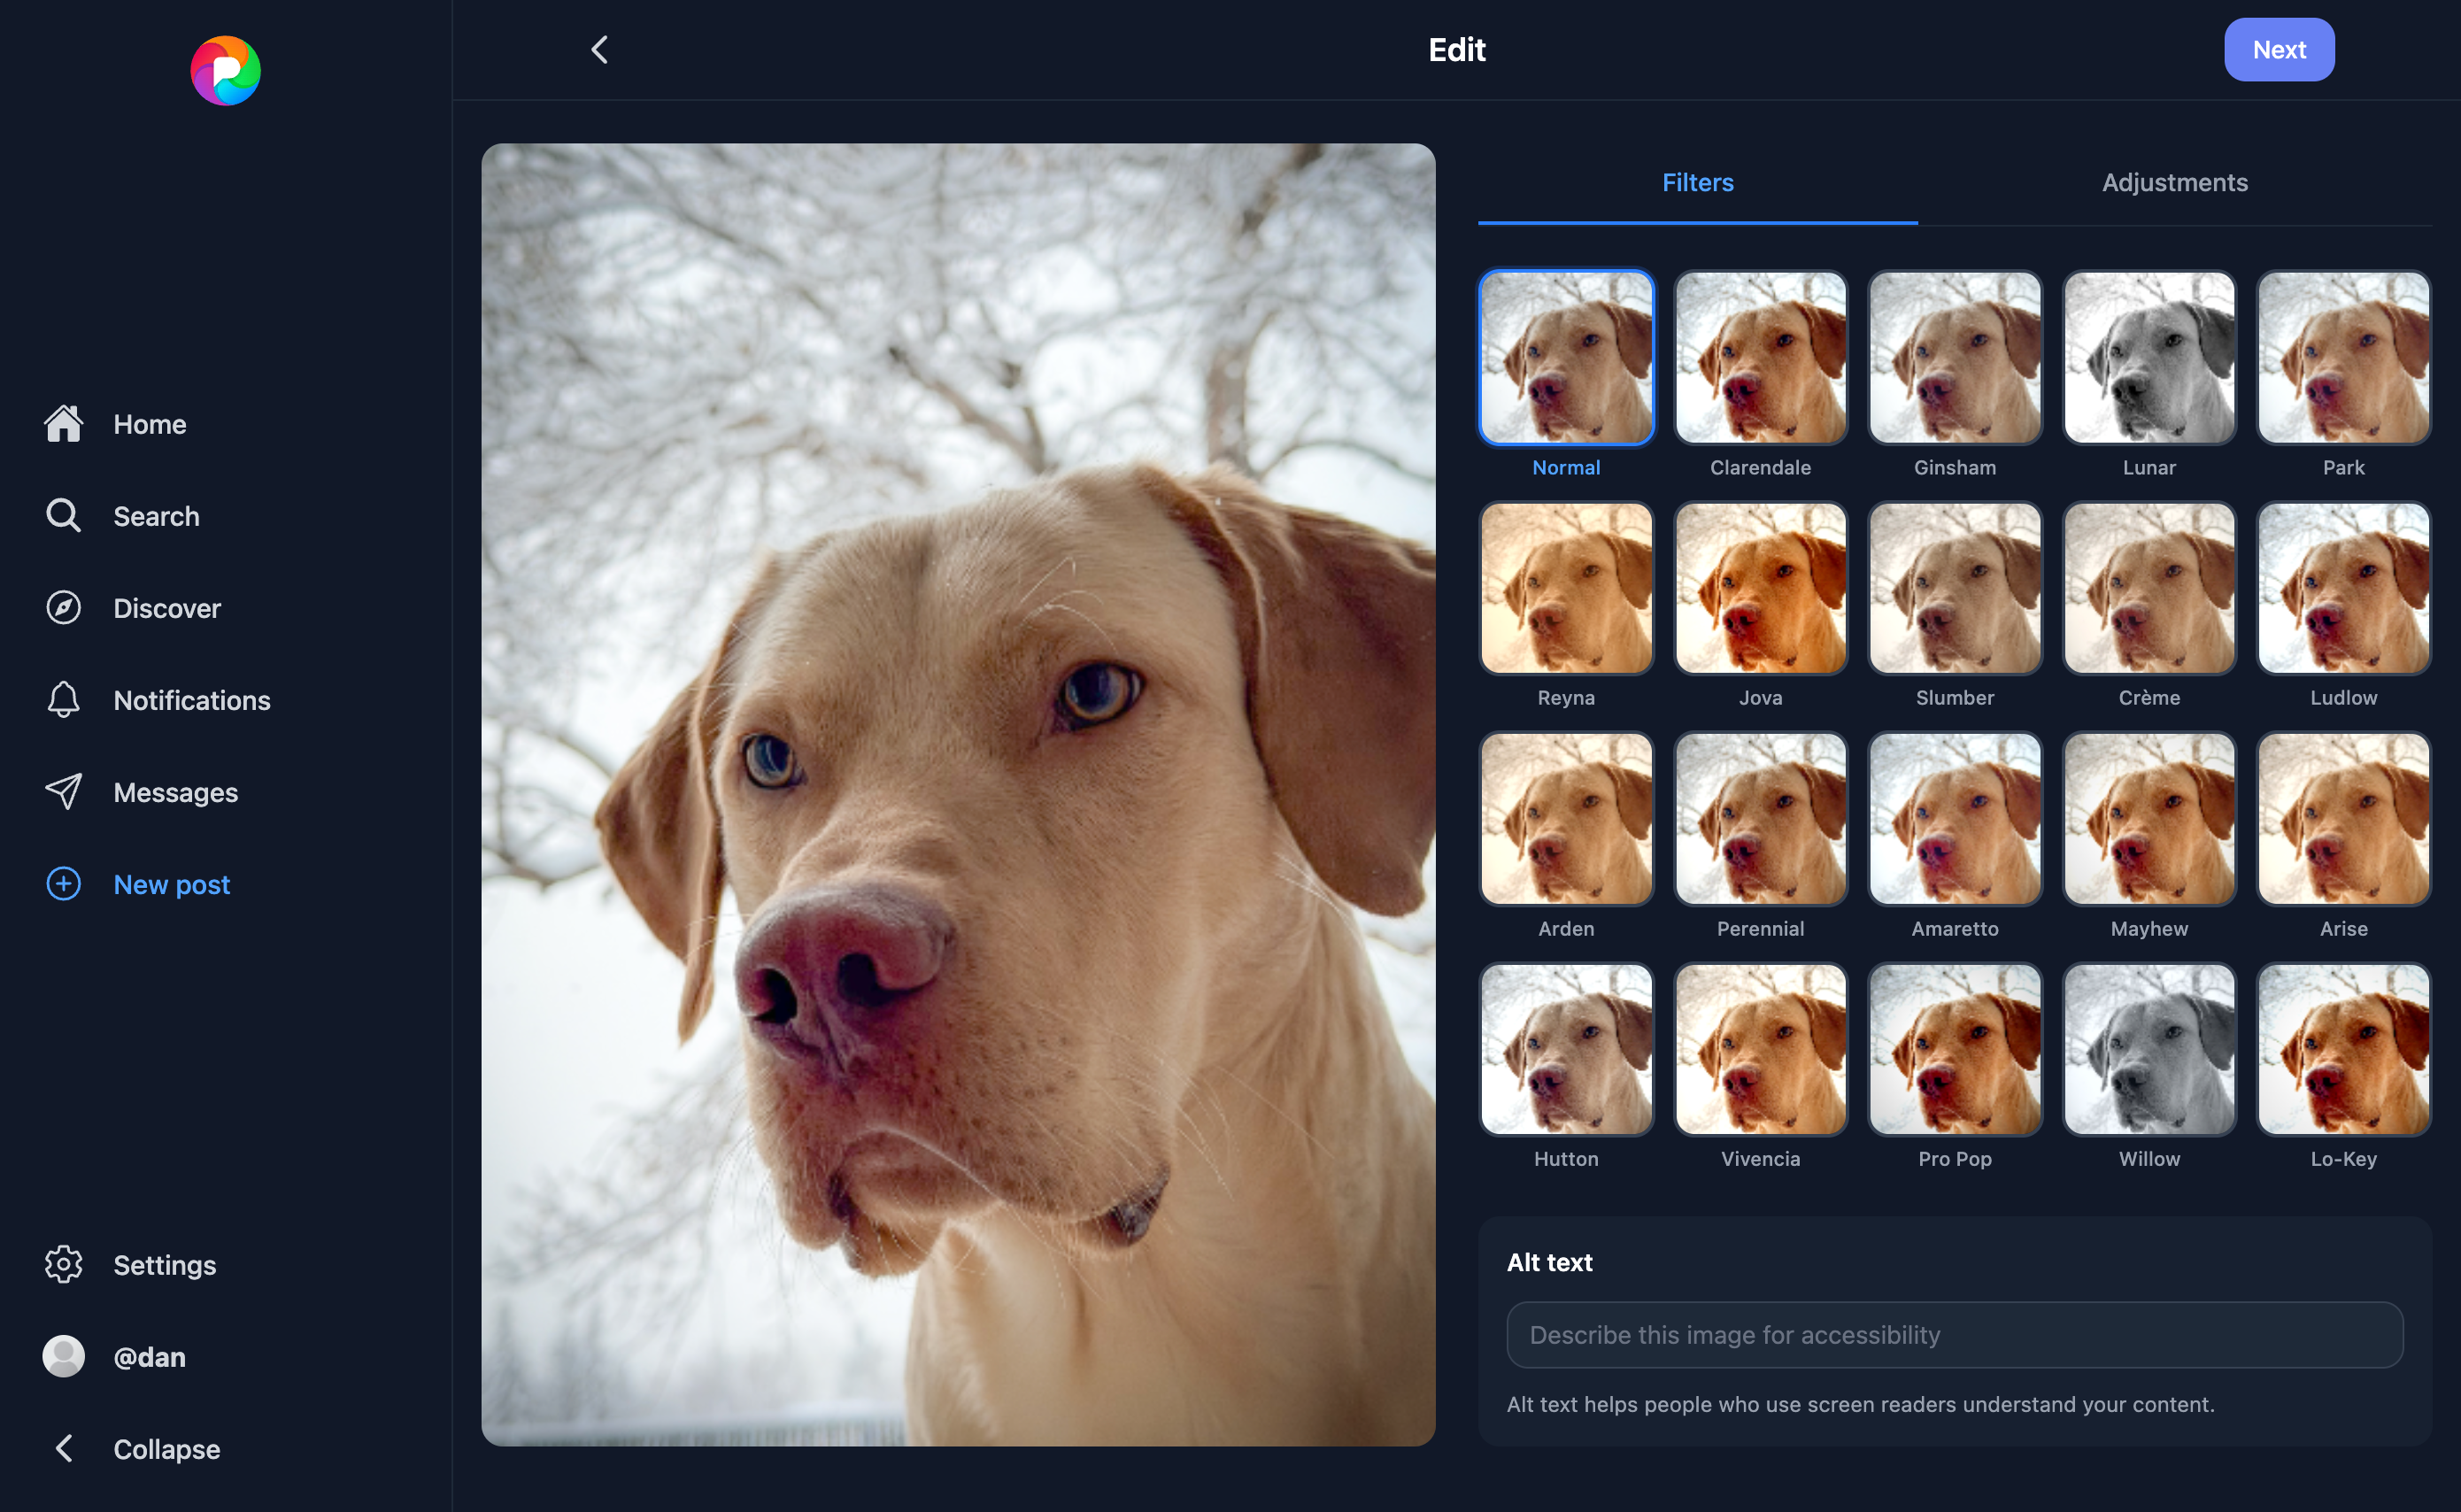
Task: Open Messages paper plane icon
Action: (63, 792)
